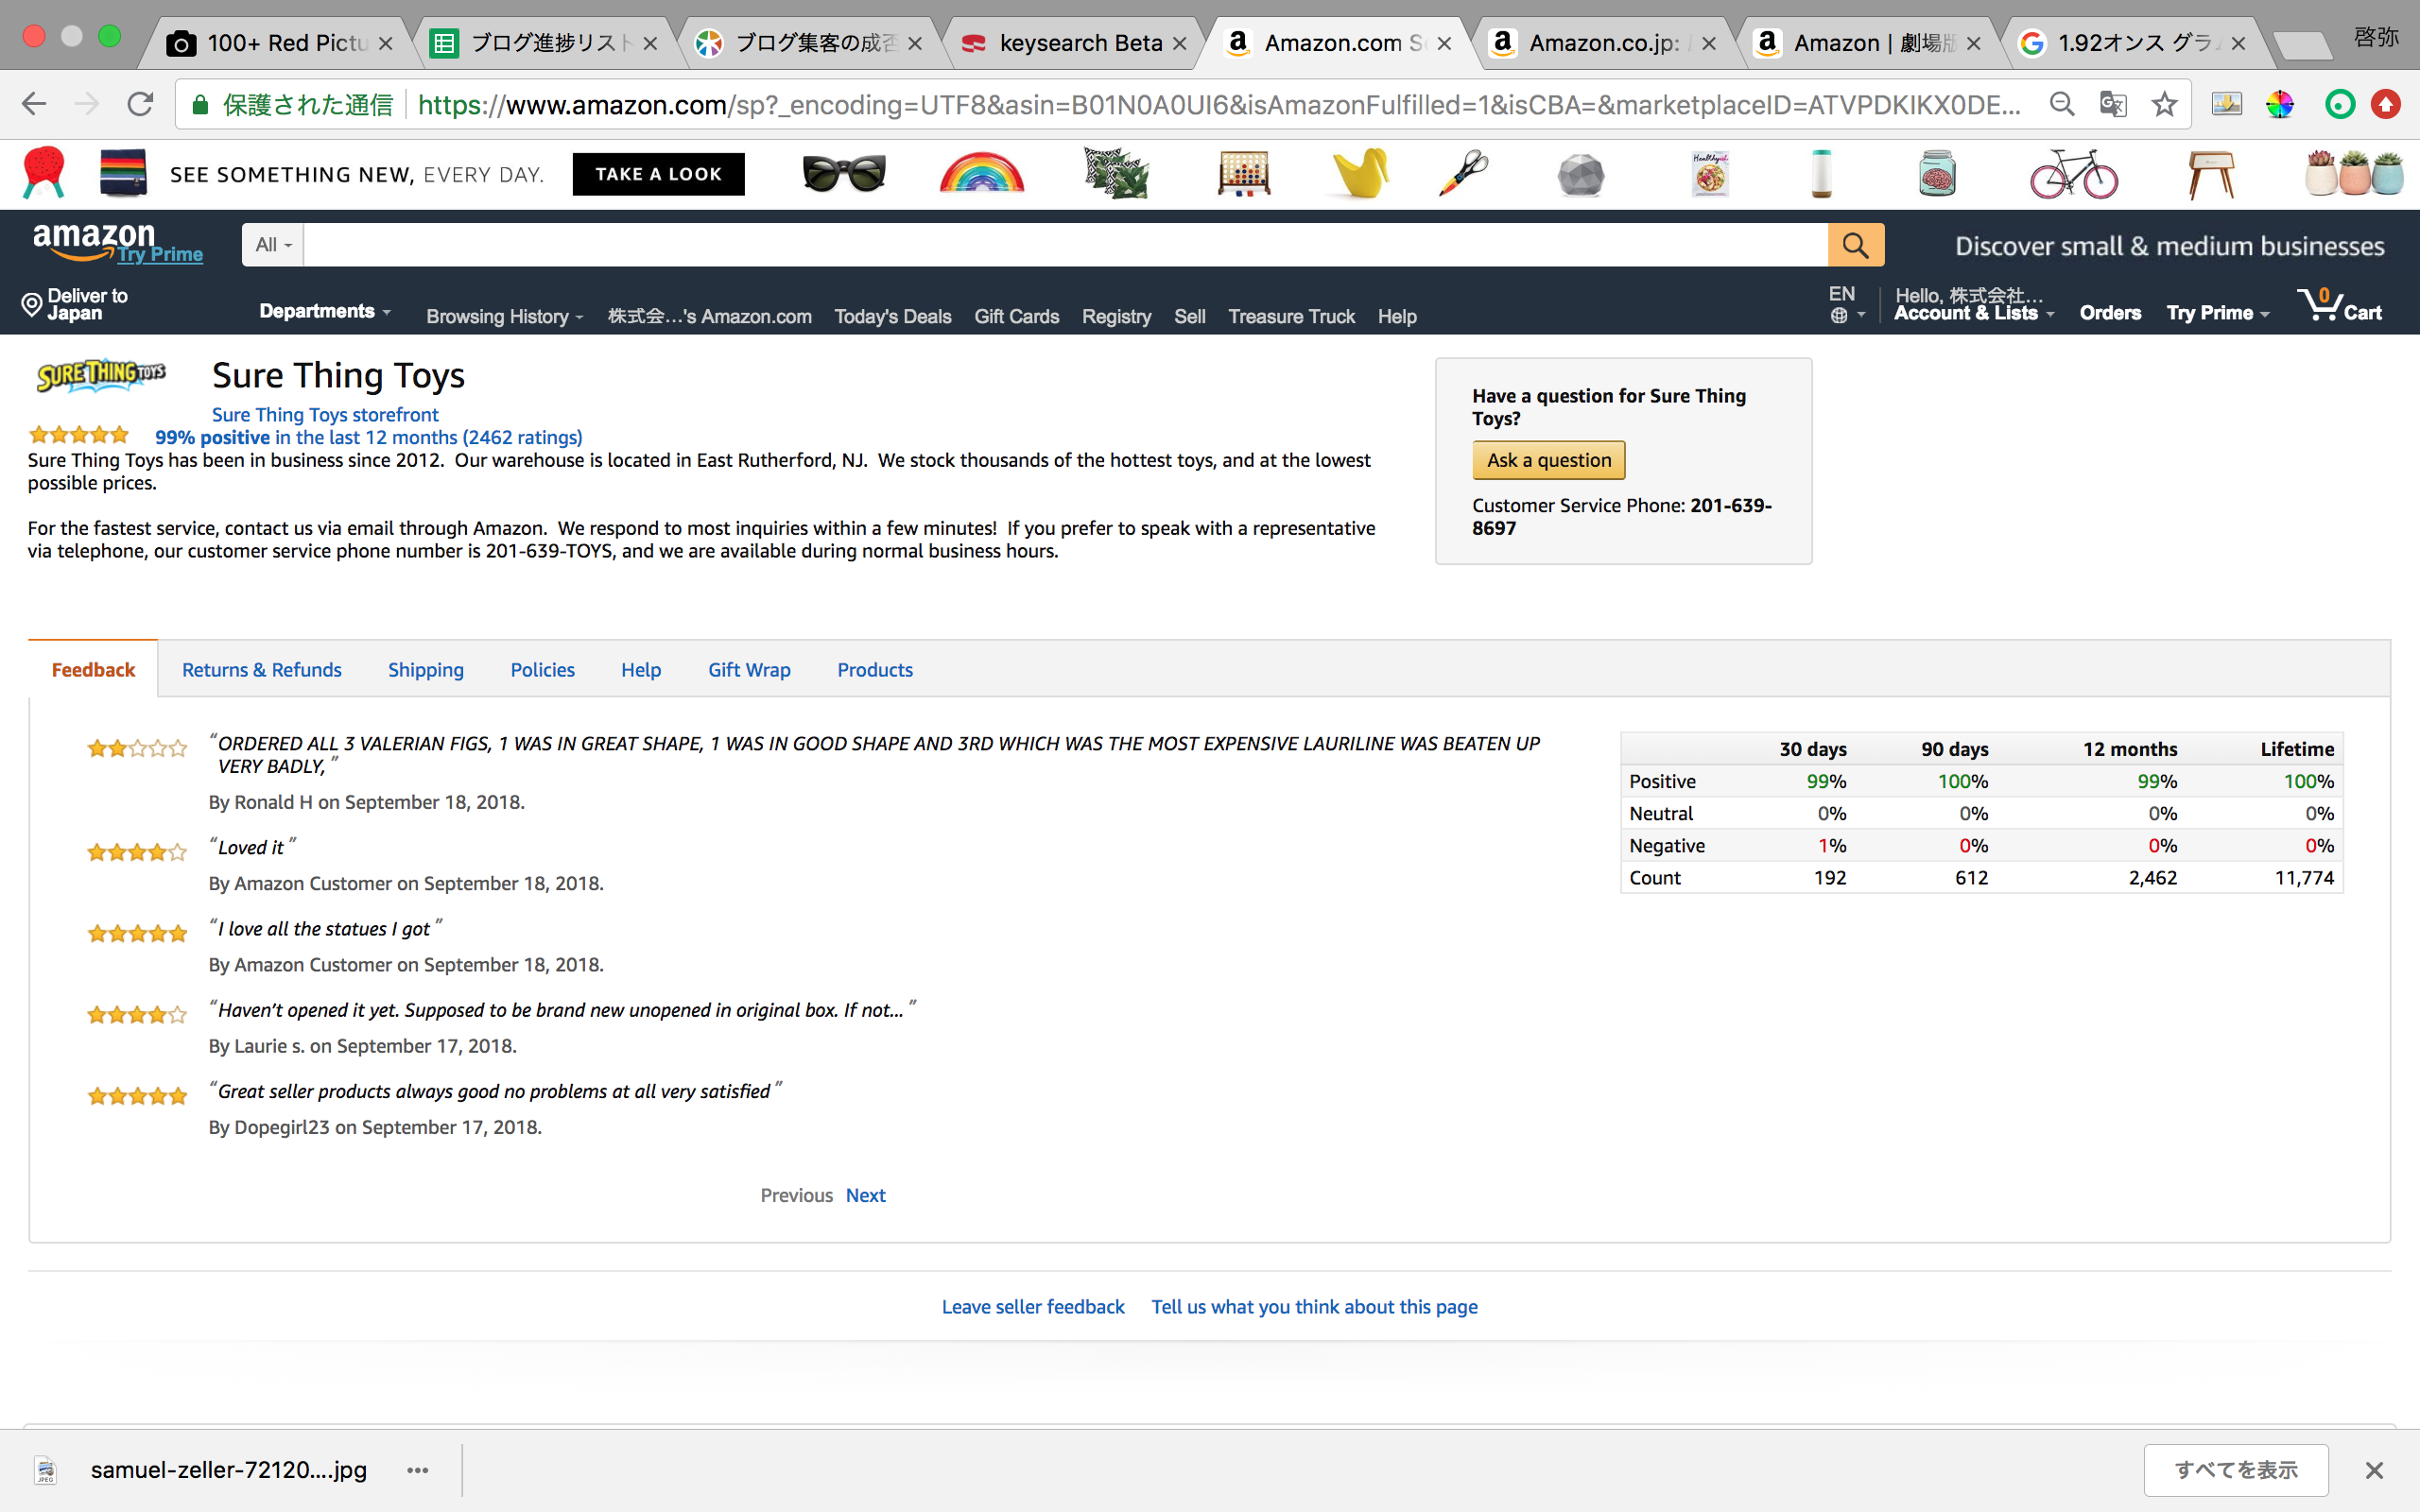Screen dimensions: 2420x1512
Task: Switch to the Help seller tab
Action: [641, 670]
